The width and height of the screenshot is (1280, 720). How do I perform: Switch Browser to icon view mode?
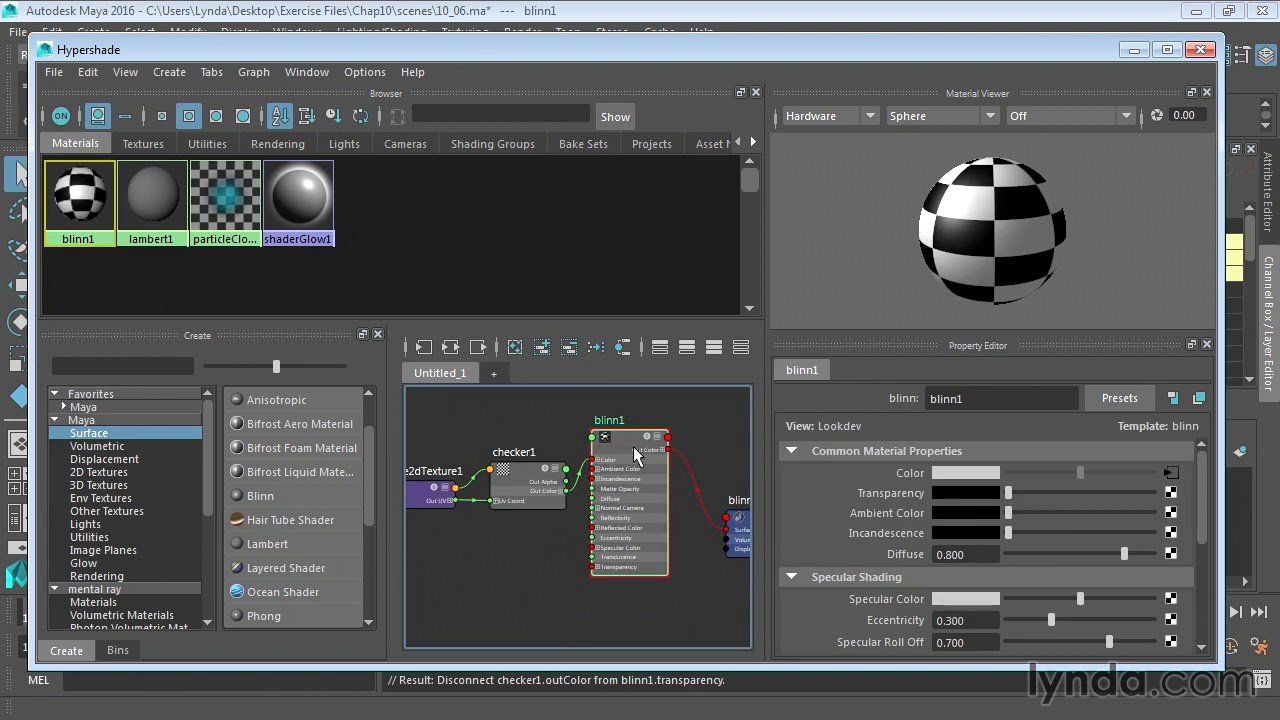98,116
